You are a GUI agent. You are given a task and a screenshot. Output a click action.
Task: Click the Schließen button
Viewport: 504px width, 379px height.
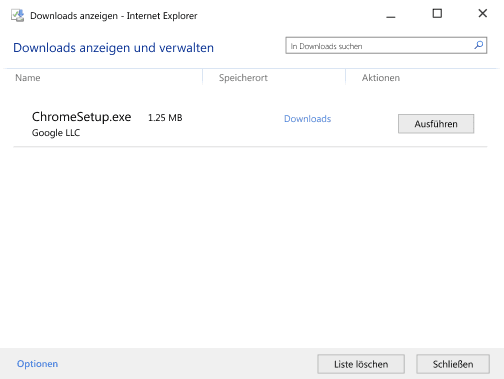point(453,364)
